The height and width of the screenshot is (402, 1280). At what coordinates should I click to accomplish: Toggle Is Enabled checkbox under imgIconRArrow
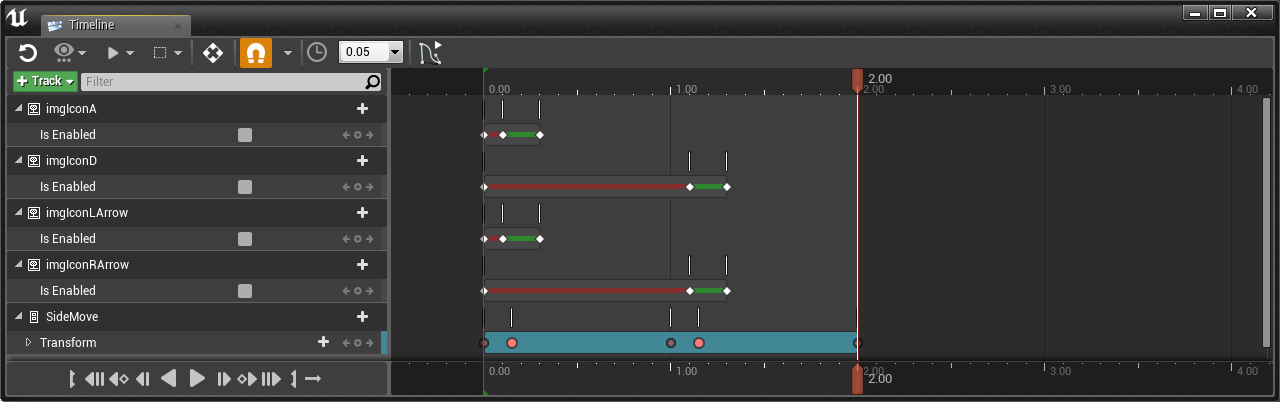click(245, 291)
